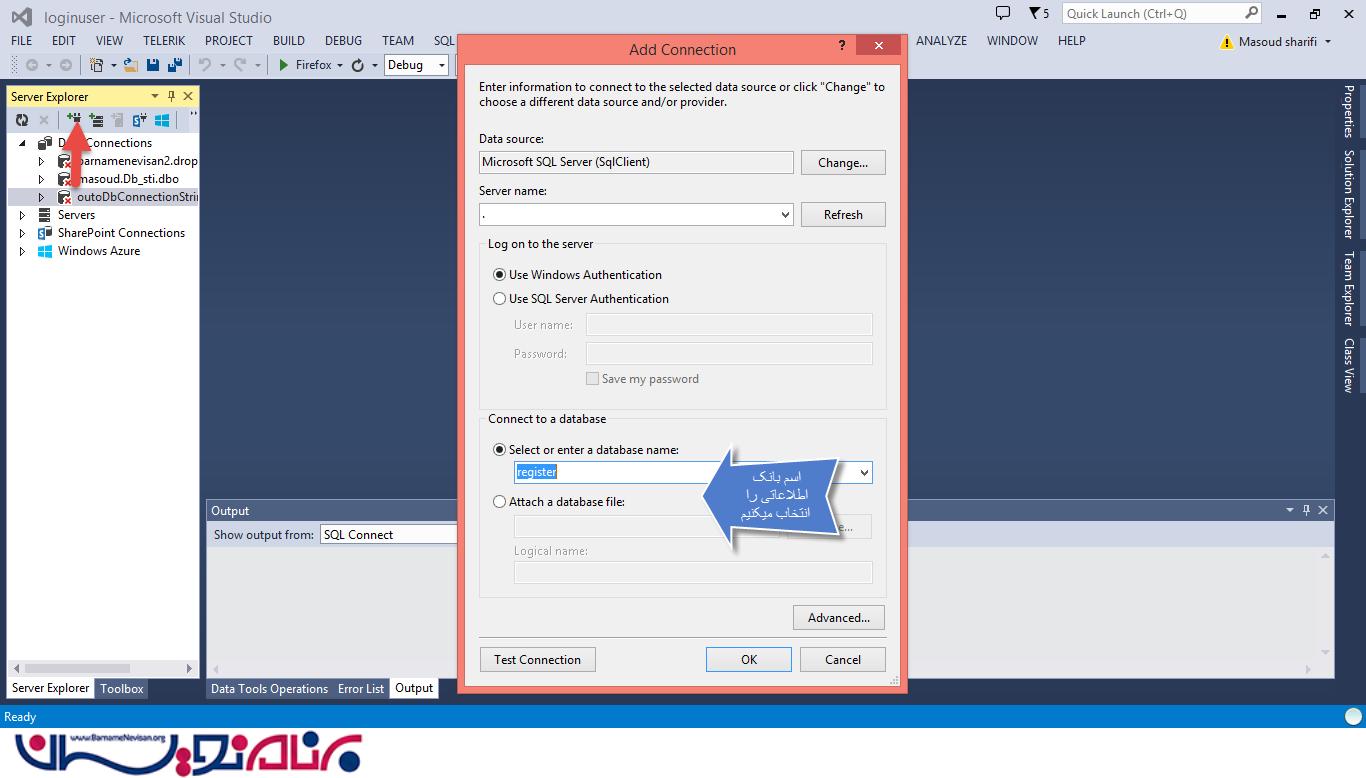Screen dimensions: 1366x778
Task: Click the Connect to SharePoint icon
Action: tap(139, 120)
